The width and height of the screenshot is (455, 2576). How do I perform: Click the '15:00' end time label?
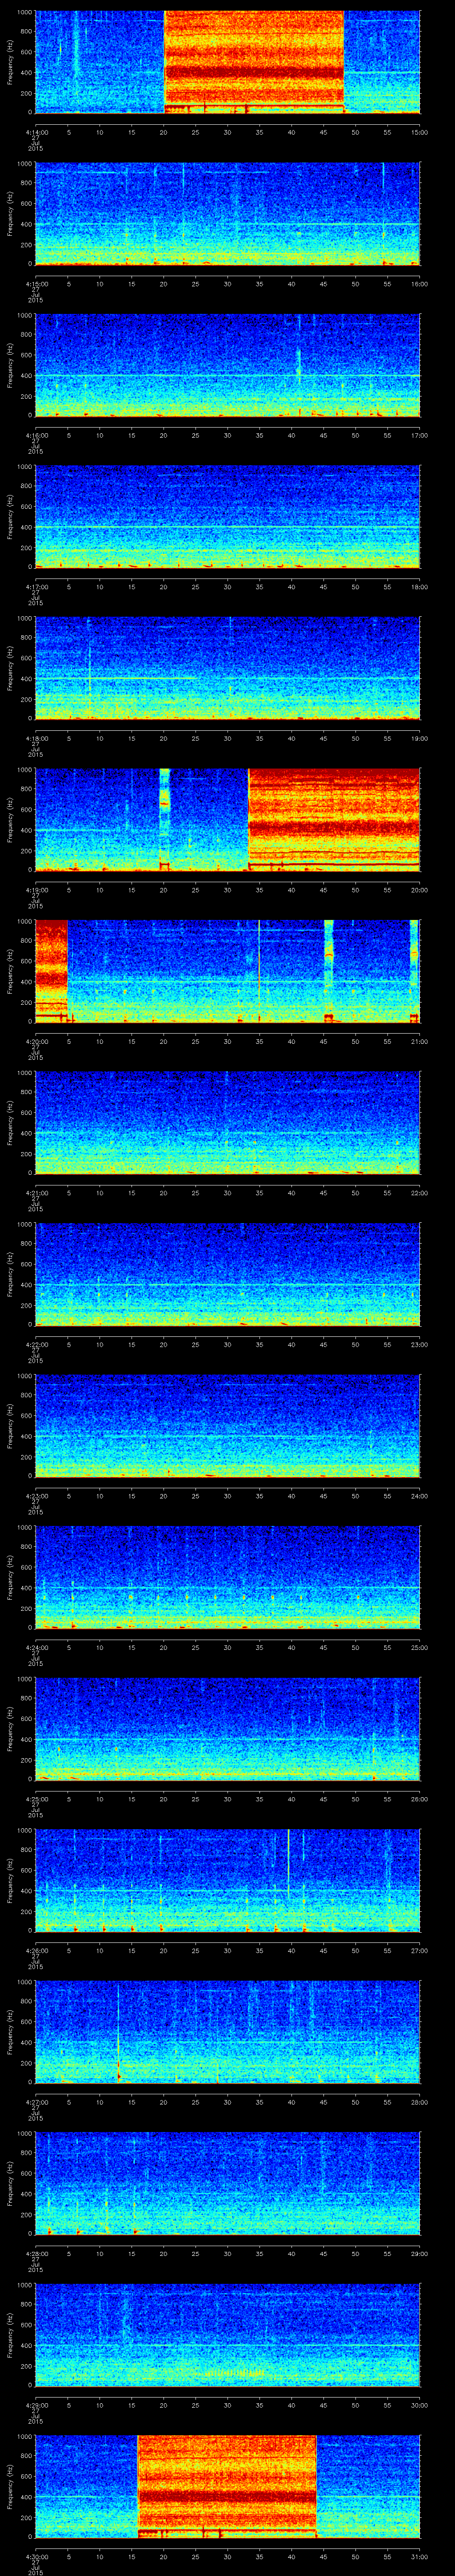420,132
